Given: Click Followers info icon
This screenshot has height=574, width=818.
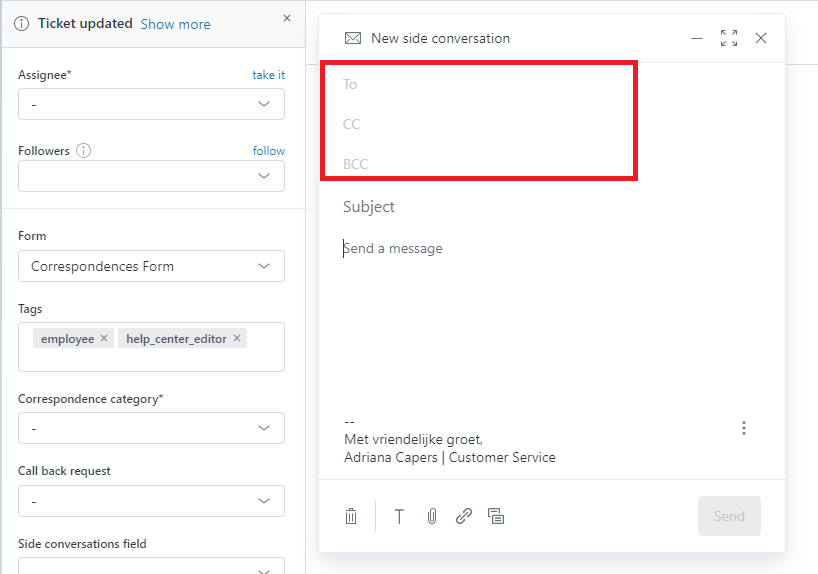Looking at the screenshot, I should pyautogui.click(x=84, y=151).
